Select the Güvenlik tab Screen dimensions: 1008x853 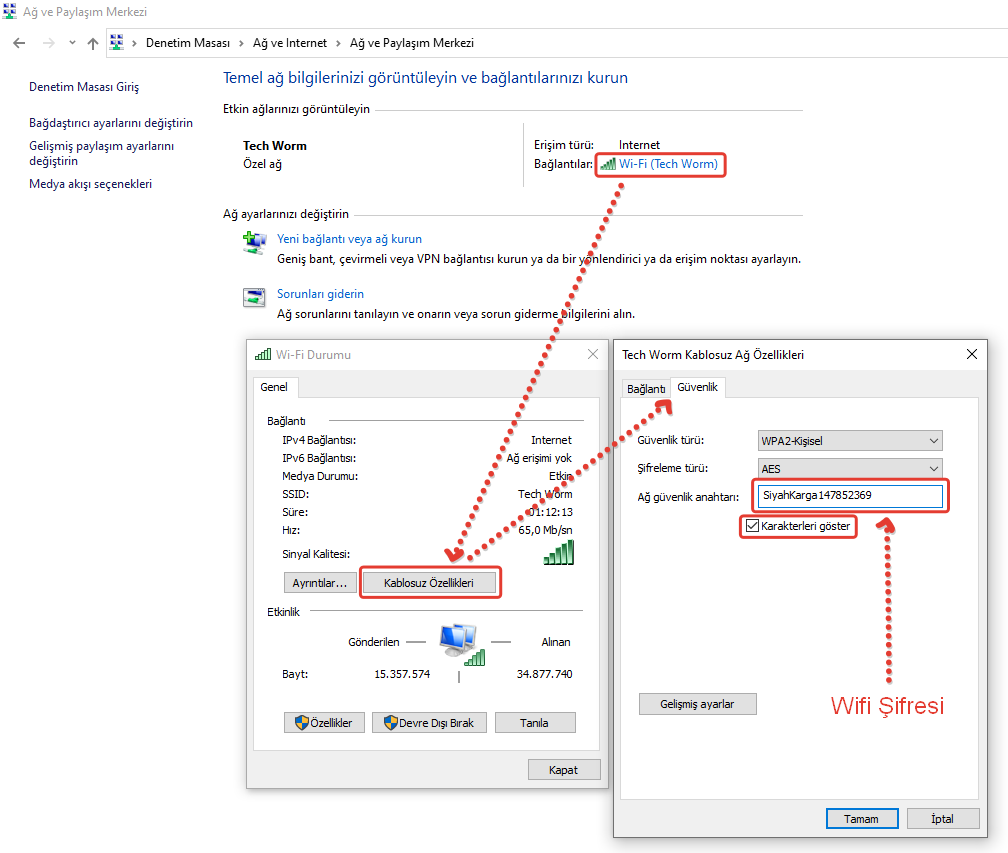[697, 387]
